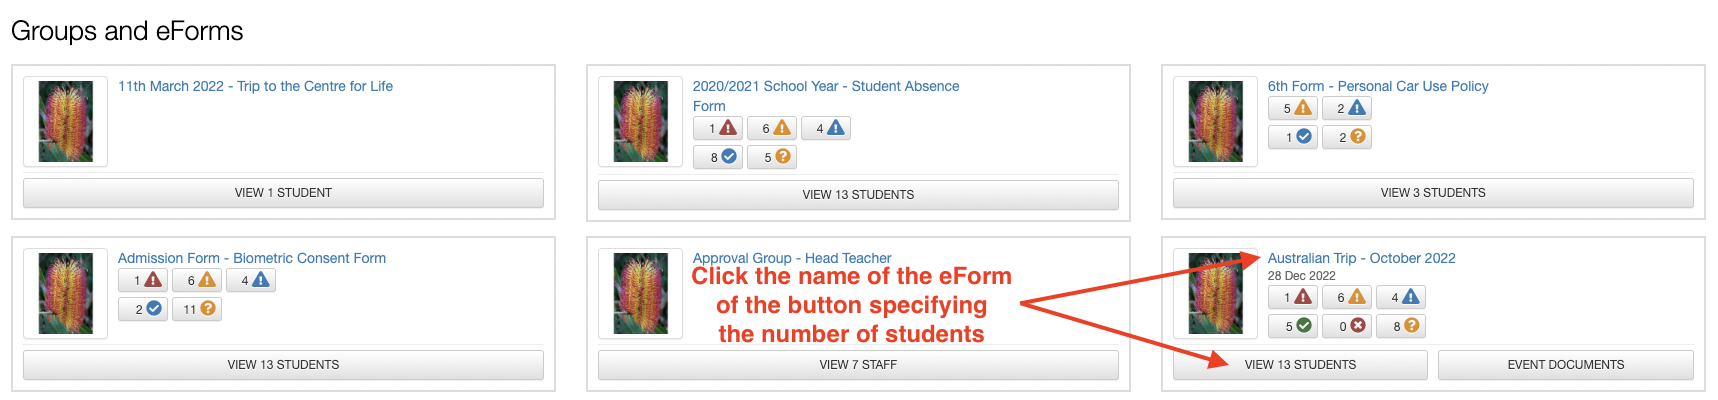Click orange warning badge showing 6 in Australian Trip card
The image size is (1718, 400).
tap(1347, 297)
